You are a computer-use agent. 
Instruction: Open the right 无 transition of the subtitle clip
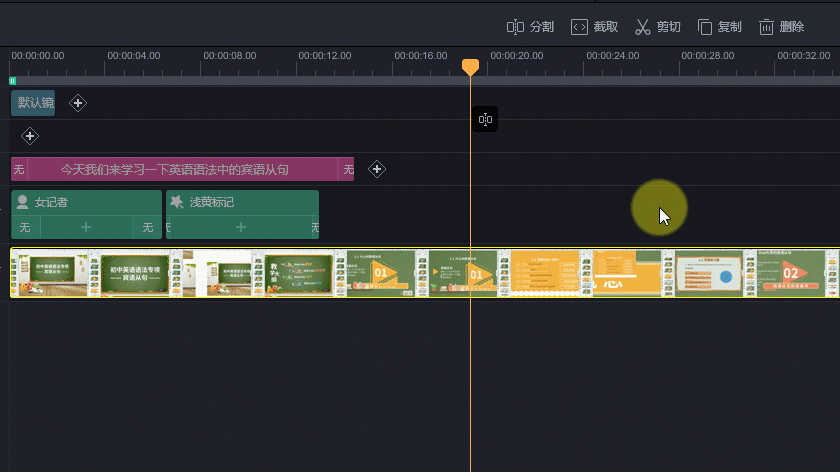tap(346, 169)
